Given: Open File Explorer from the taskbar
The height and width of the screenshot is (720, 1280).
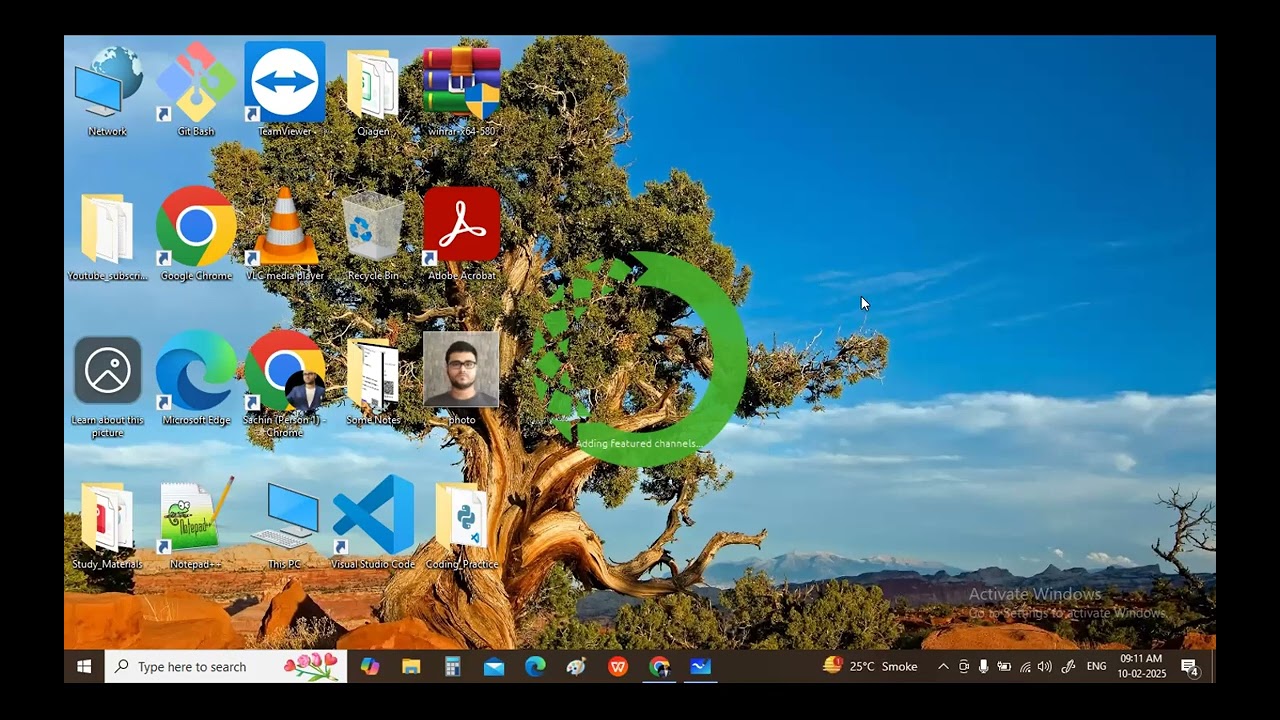Looking at the screenshot, I should point(411,666).
